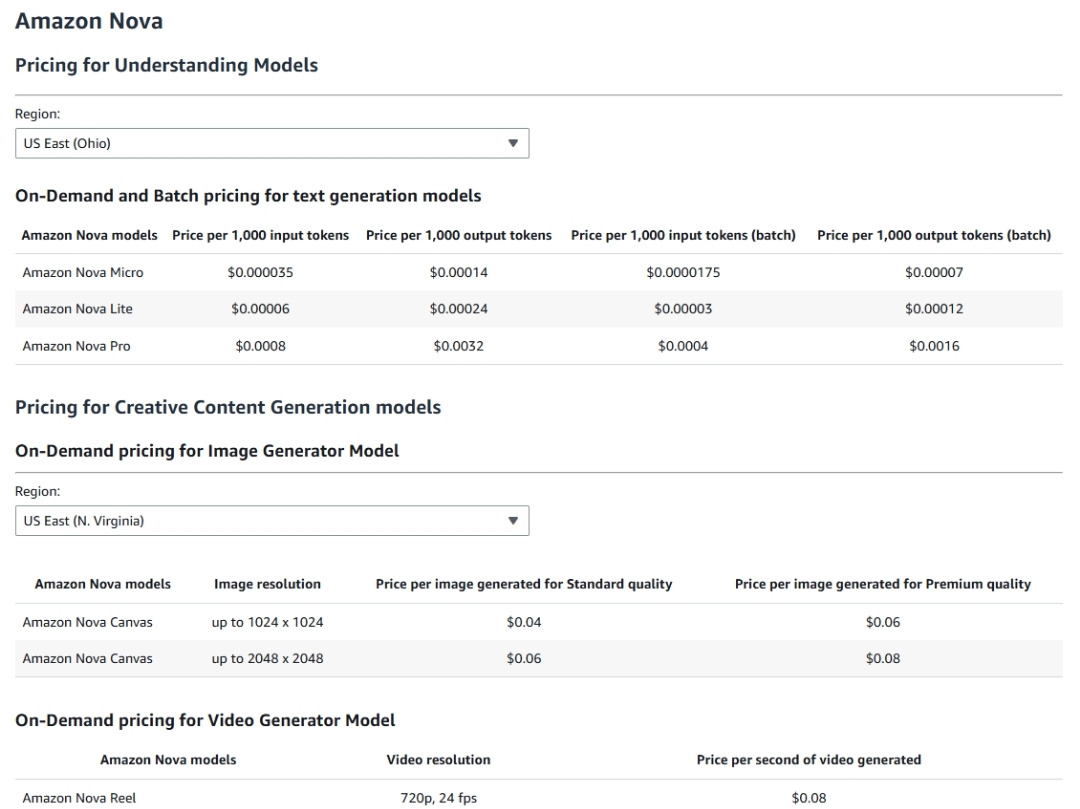Click the $0.08 per second video price
Viewport: 1080px width, 809px height.
(809, 798)
